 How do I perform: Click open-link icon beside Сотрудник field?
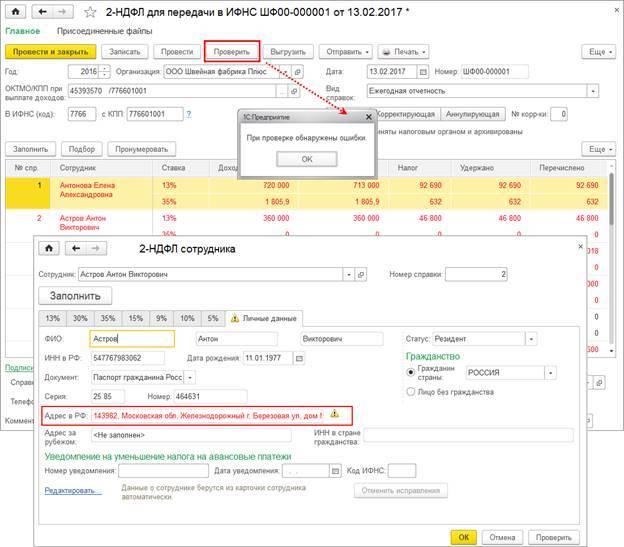363,273
